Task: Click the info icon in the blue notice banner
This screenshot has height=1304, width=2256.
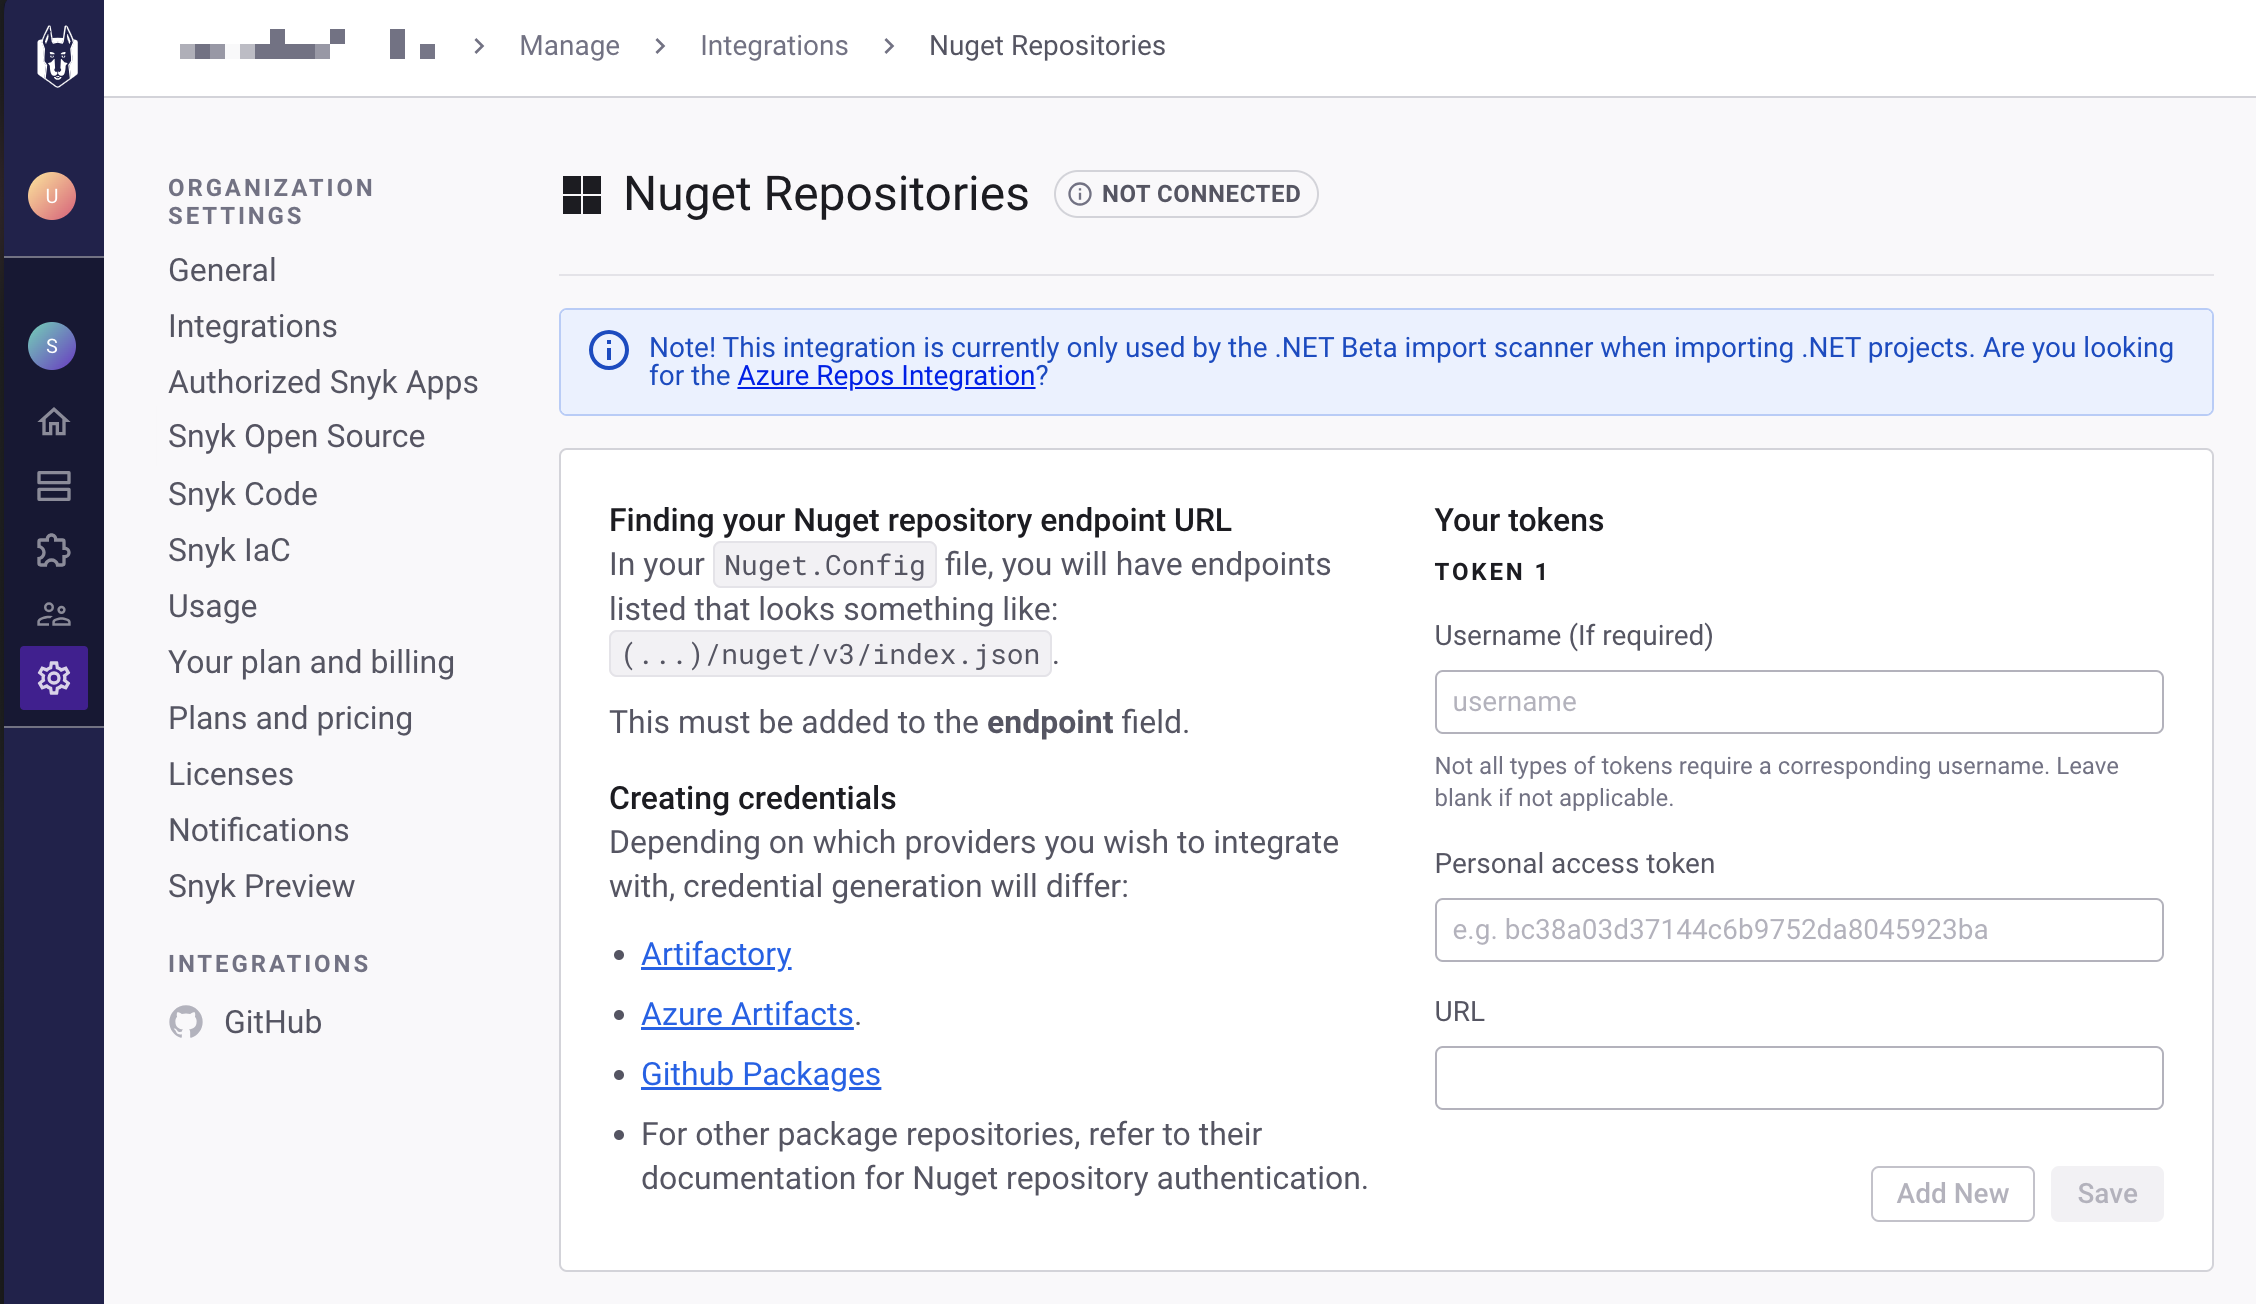Action: click(608, 350)
